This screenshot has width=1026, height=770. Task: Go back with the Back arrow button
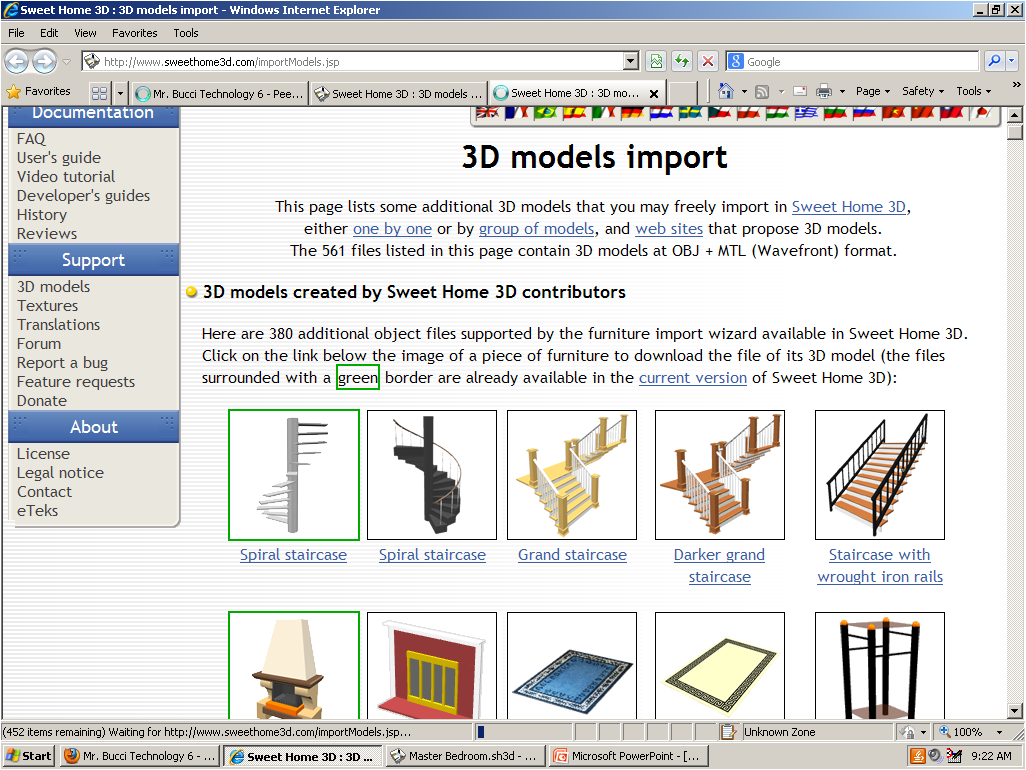[16, 61]
